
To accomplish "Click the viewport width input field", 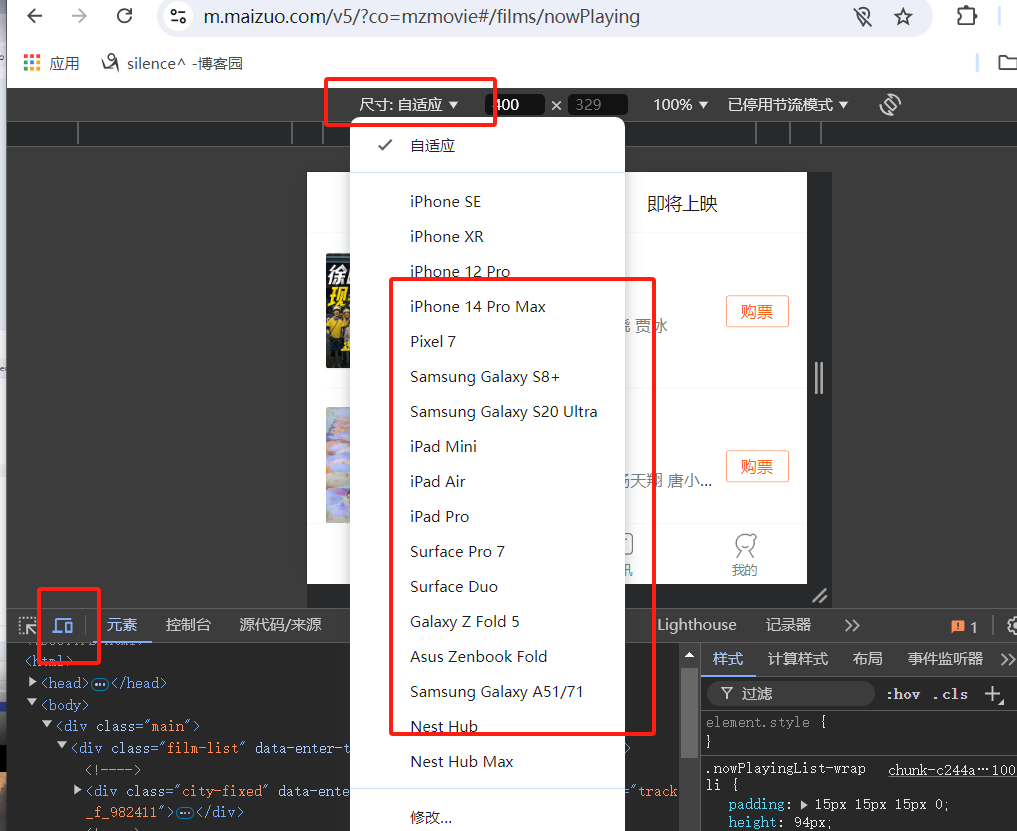I will click(515, 104).
